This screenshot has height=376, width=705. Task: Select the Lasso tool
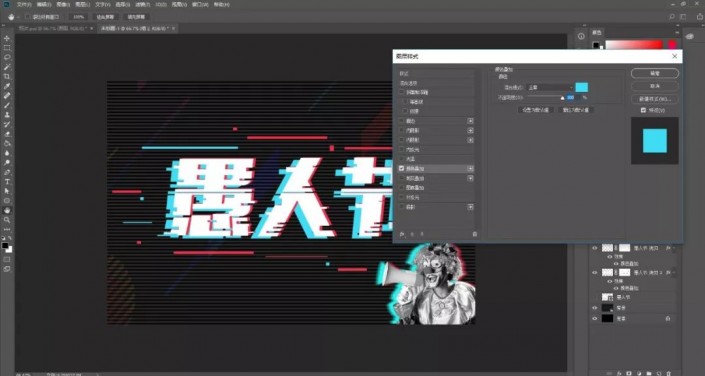7,58
